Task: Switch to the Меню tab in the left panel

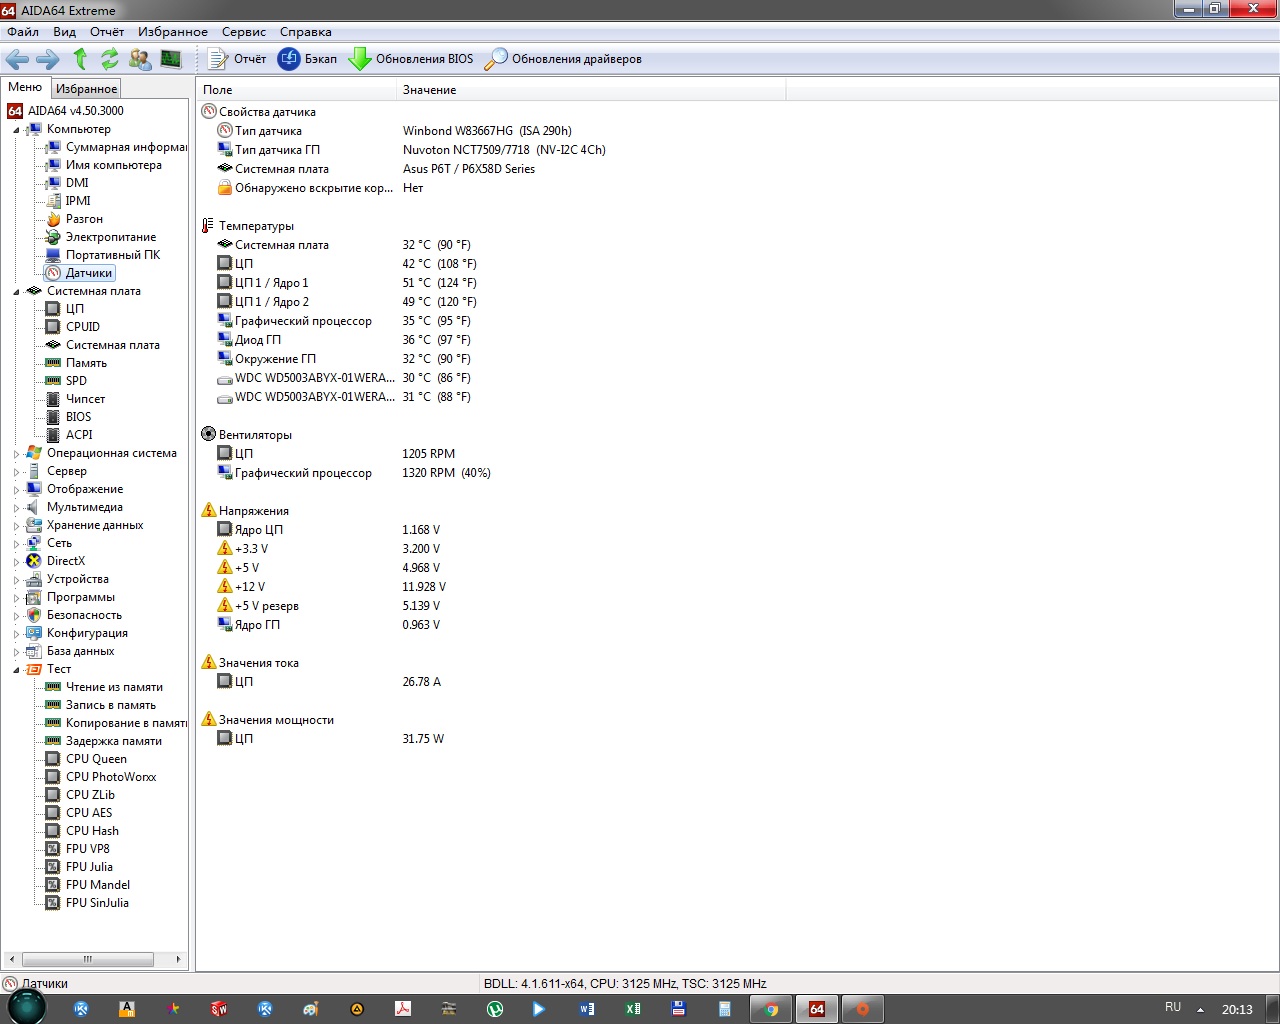Action: [25, 88]
